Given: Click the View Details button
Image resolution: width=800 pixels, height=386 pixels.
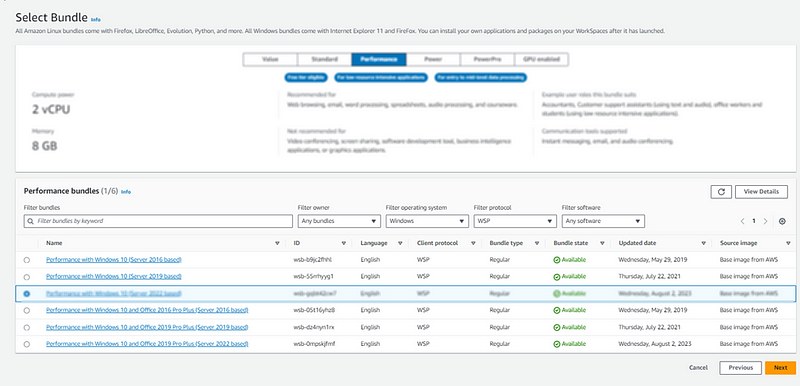Looking at the screenshot, I should pos(761,192).
